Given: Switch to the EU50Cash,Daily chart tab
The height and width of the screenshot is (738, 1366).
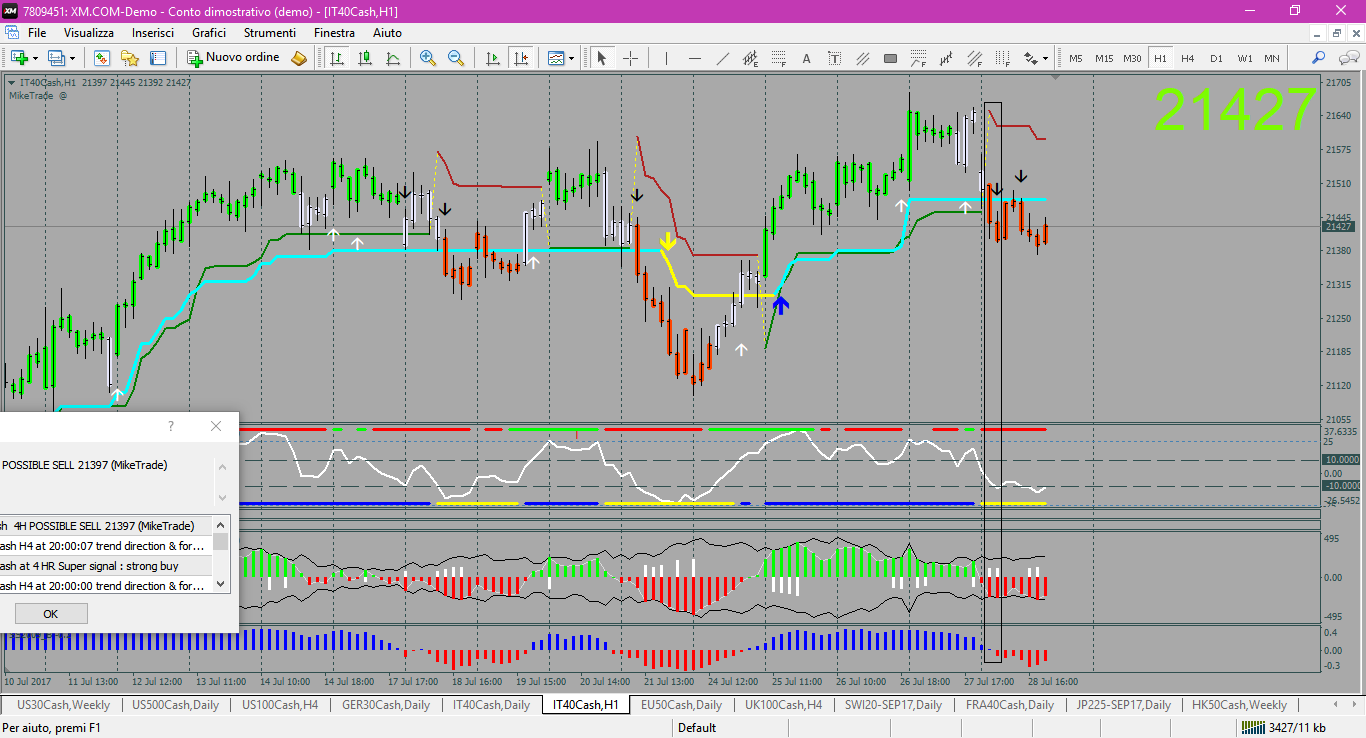Looking at the screenshot, I should pos(681,705).
